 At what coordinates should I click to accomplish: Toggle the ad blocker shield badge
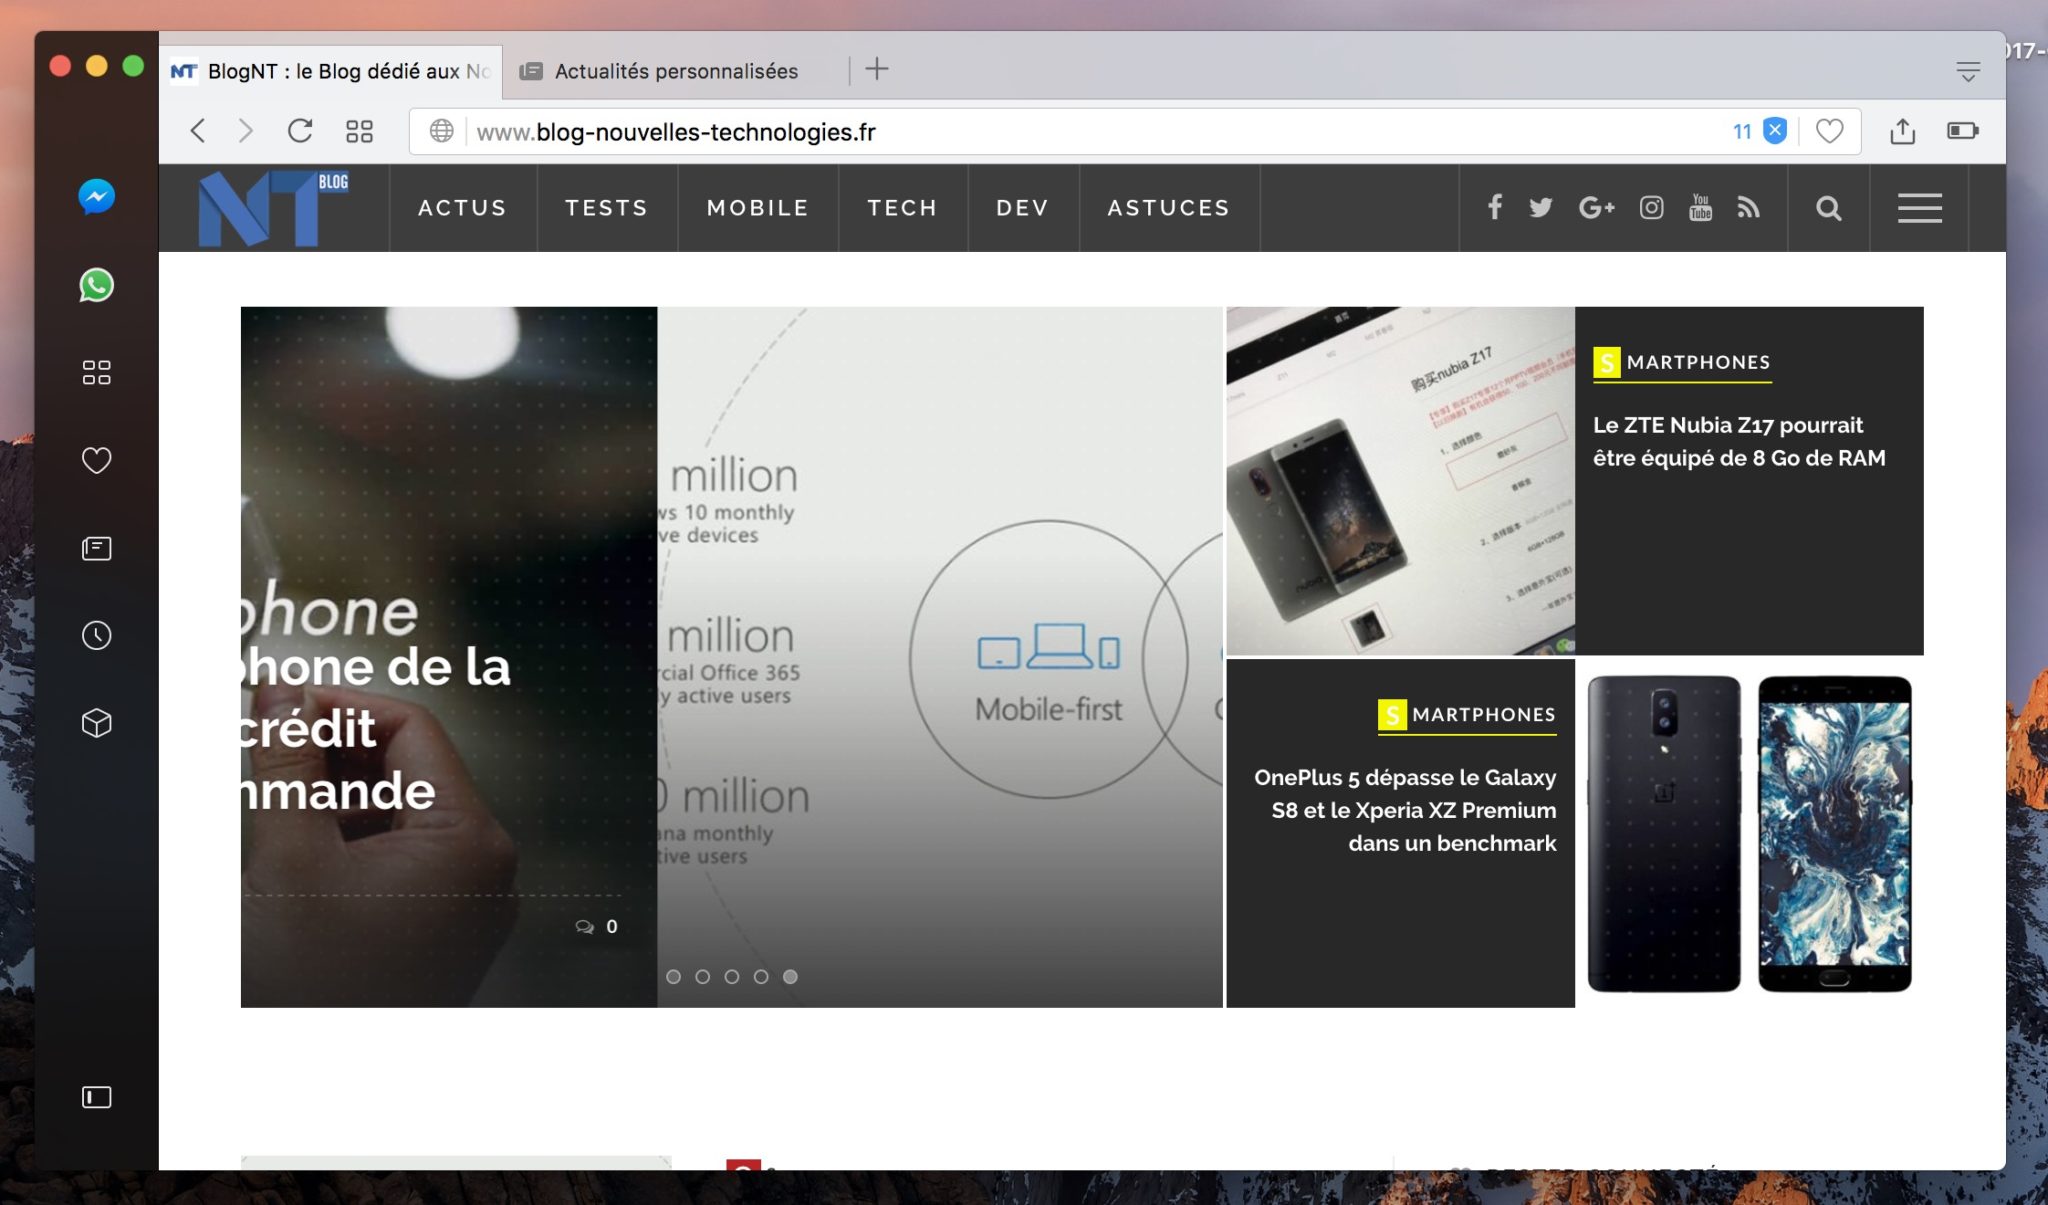(1775, 131)
